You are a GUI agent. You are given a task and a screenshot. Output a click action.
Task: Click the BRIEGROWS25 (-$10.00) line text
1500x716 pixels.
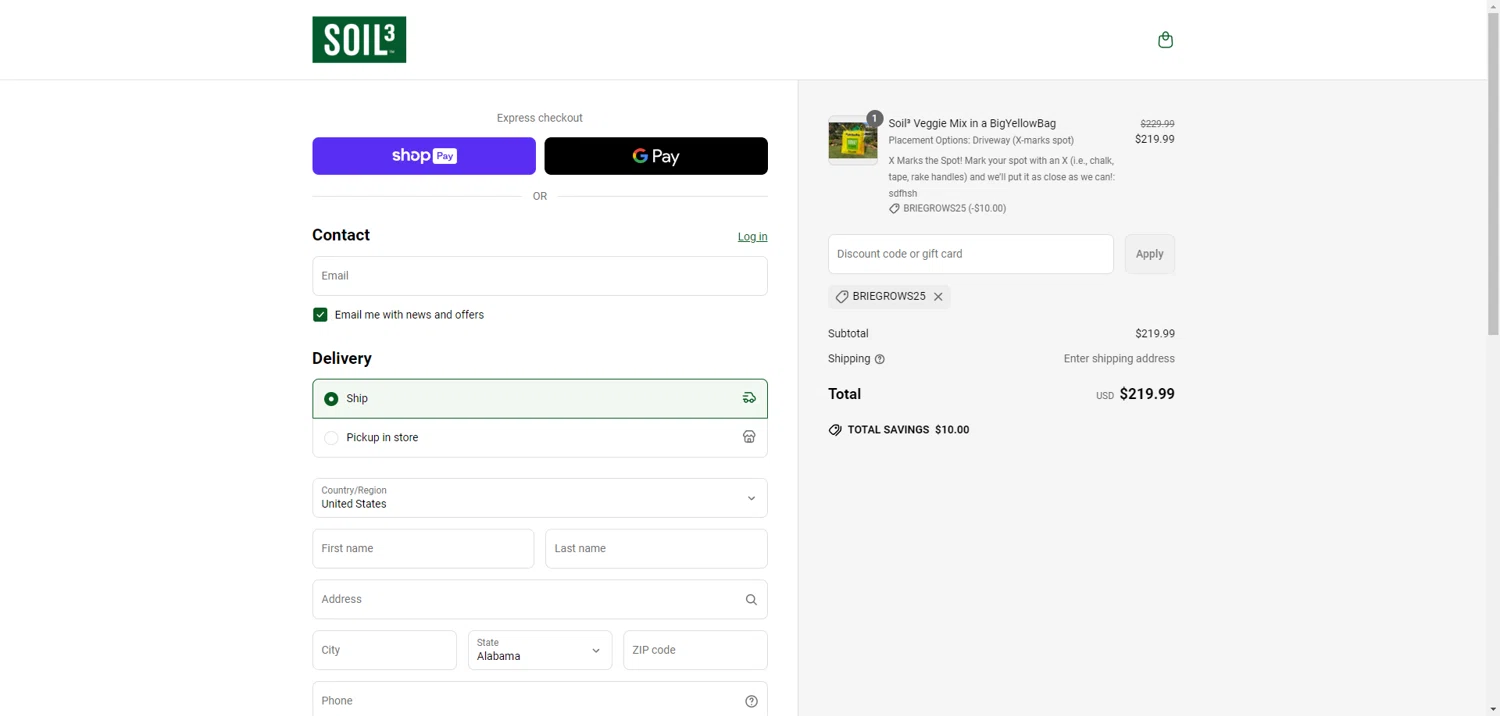954,209
